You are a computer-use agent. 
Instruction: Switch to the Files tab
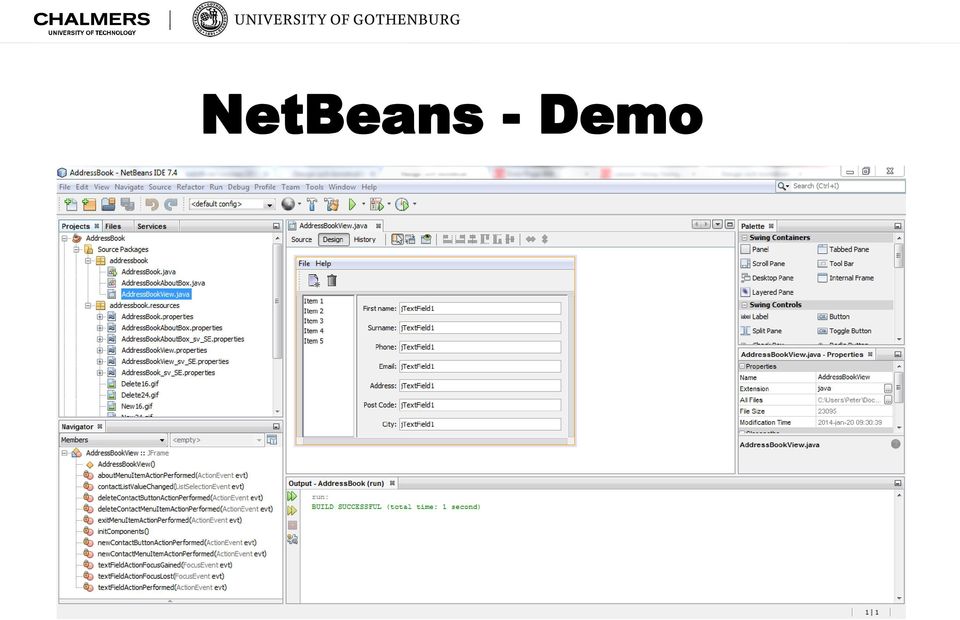pyautogui.click(x=113, y=226)
